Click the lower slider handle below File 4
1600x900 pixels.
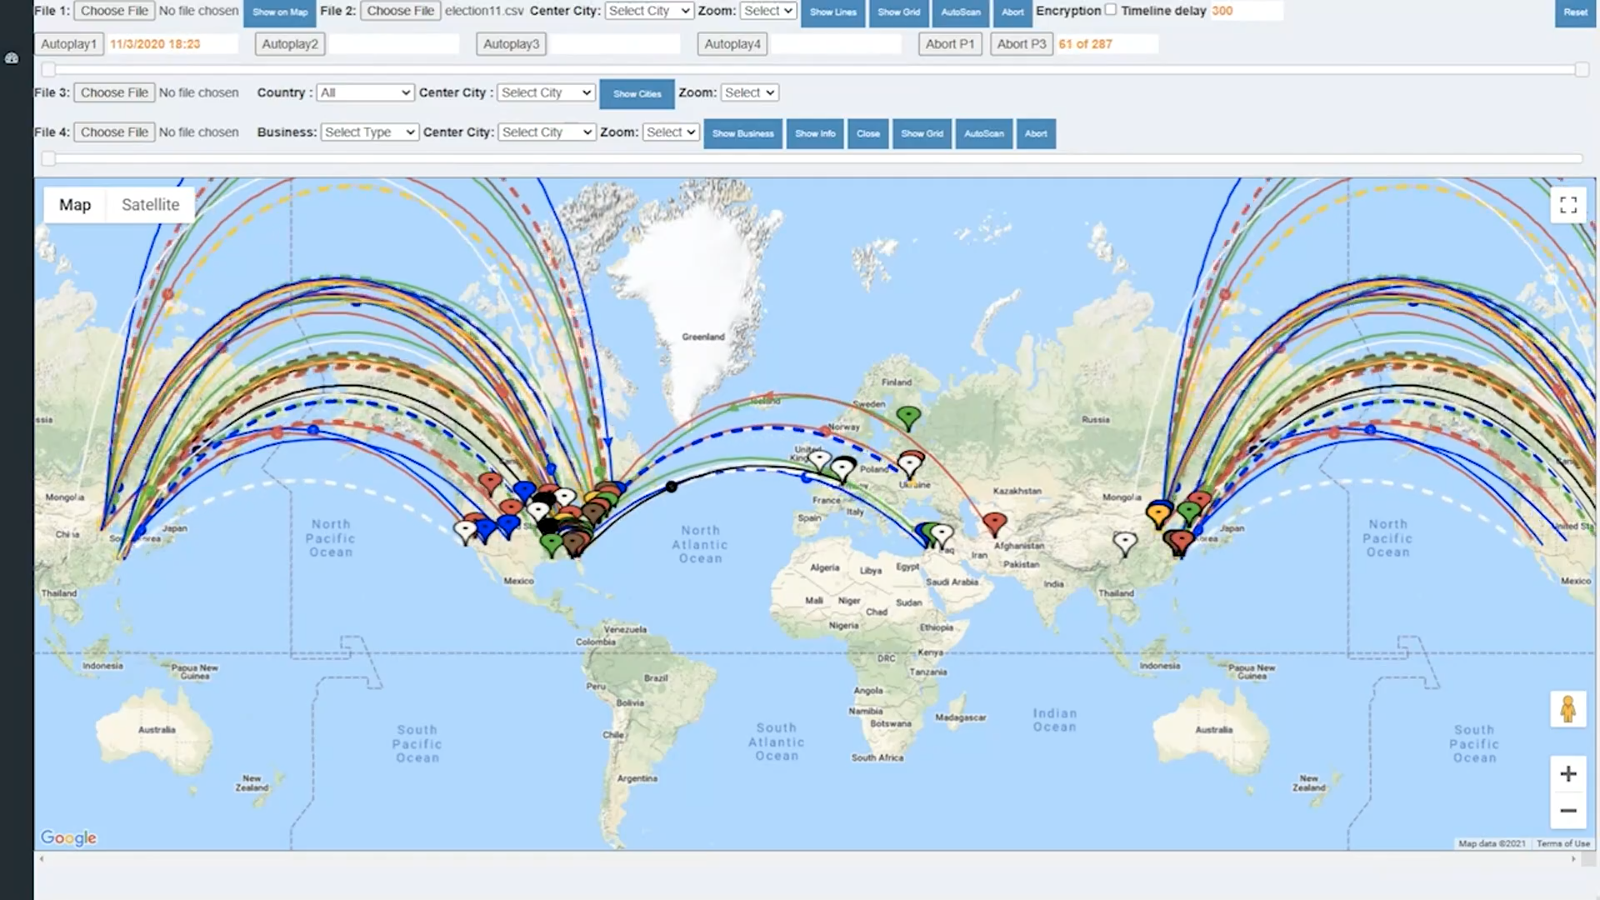pos(48,158)
